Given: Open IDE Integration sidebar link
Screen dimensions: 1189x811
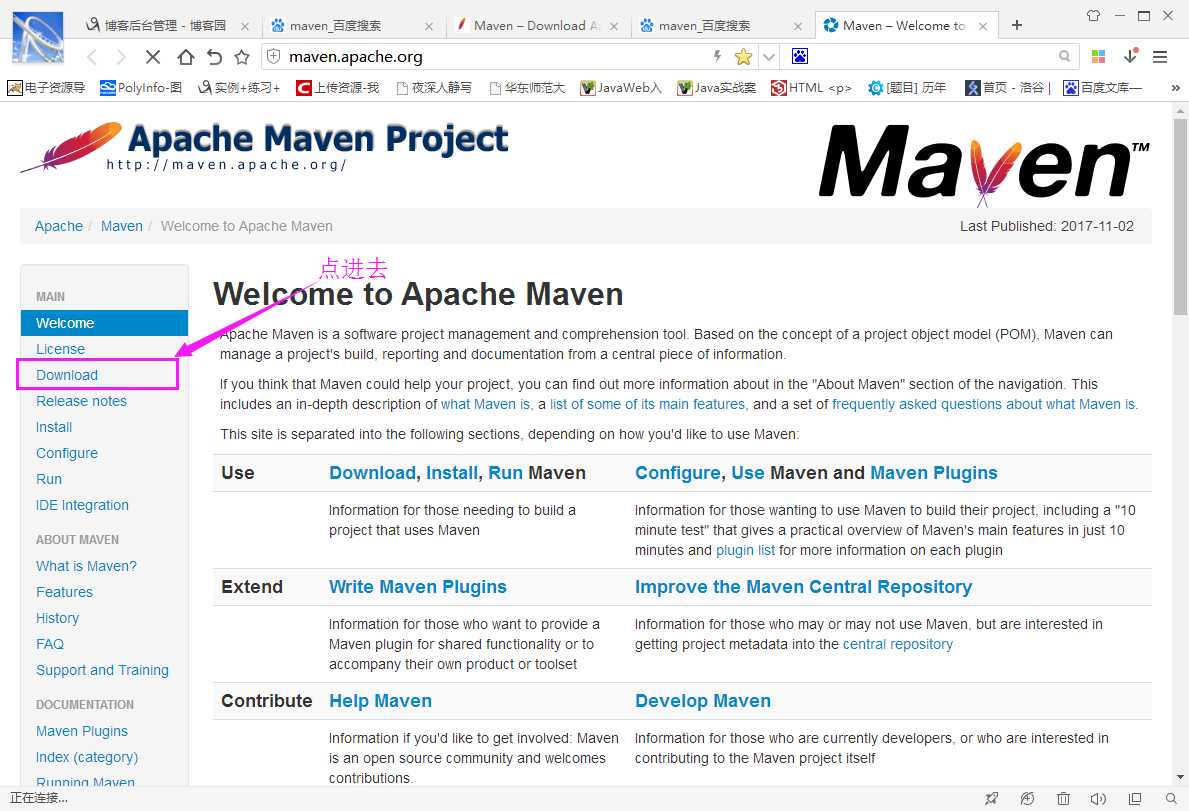Looking at the screenshot, I should 82,506.
